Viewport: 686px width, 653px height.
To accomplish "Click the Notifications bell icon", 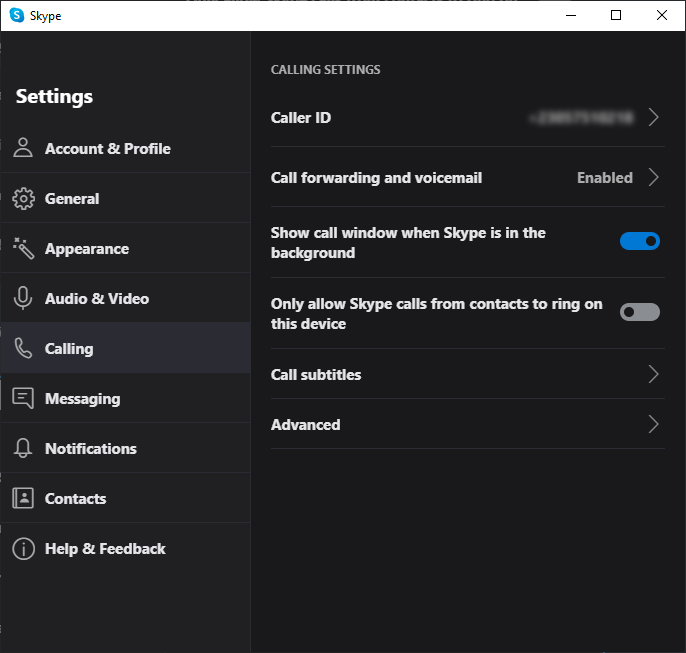I will (x=23, y=448).
